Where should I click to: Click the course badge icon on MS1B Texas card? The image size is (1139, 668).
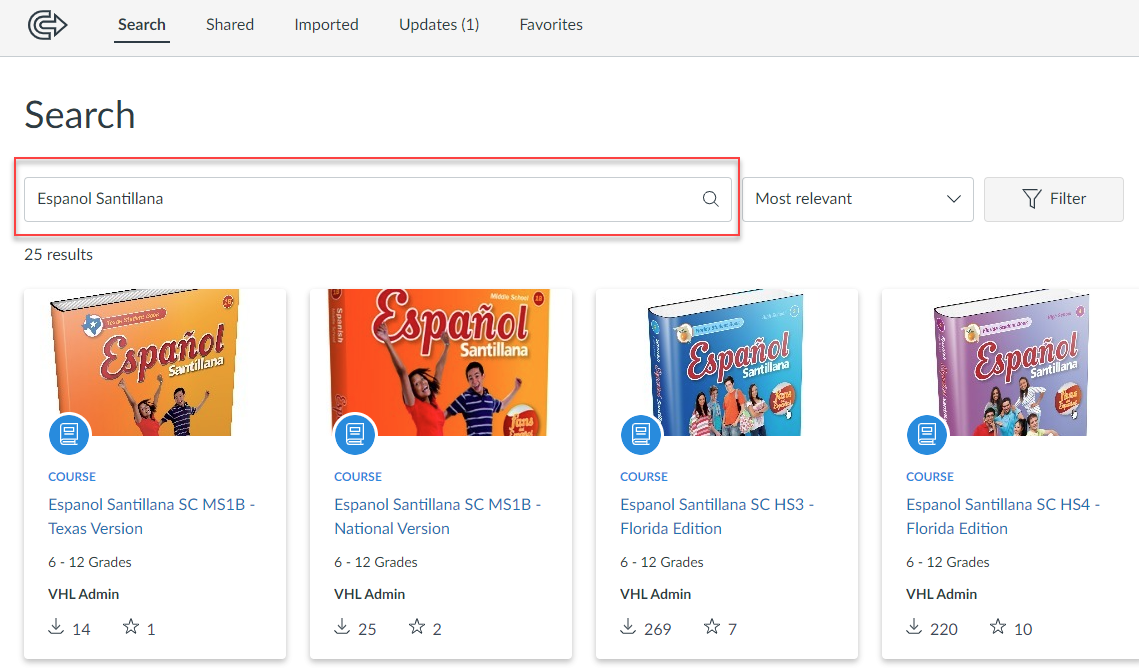69,434
